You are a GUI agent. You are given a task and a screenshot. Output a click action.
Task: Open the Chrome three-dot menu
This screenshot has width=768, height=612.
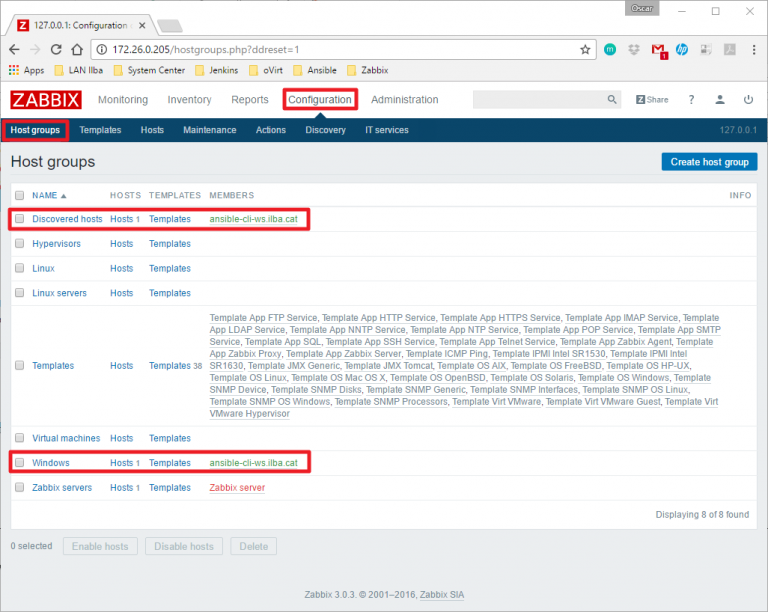pyautogui.click(x=754, y=49)
